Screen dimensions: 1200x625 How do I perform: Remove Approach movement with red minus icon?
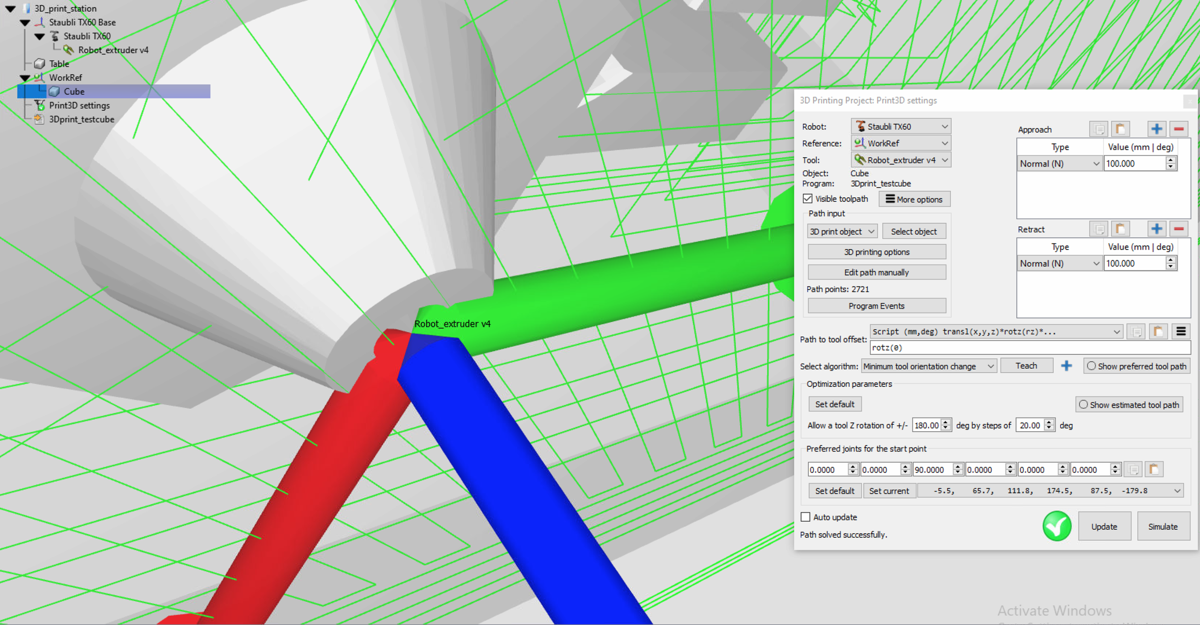1179,129
